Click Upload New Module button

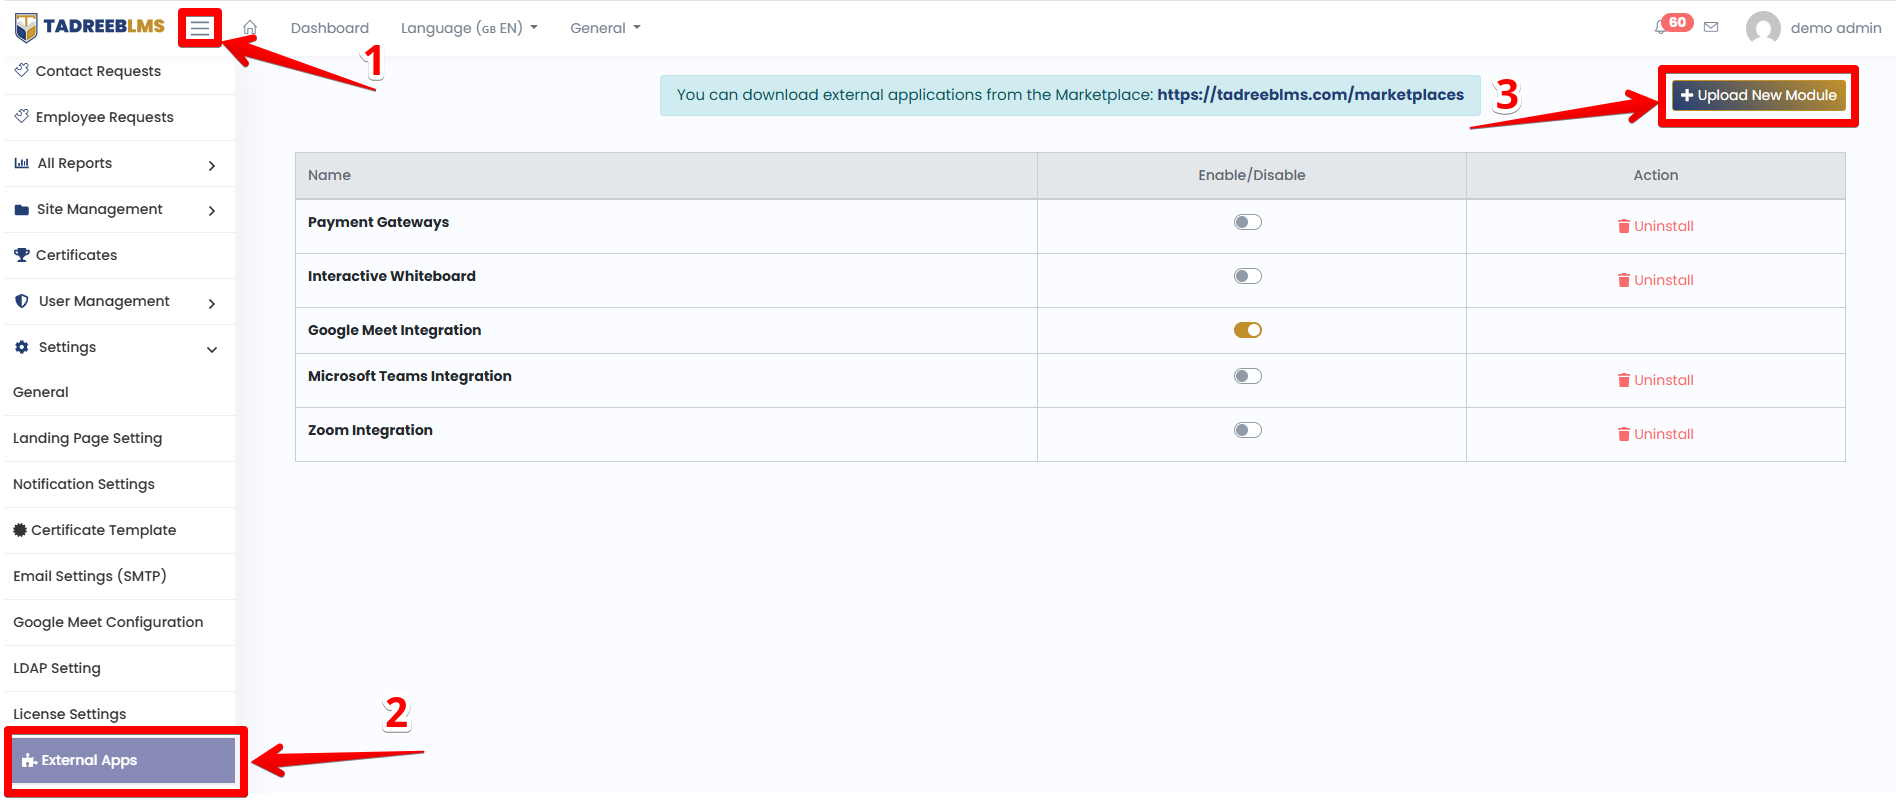(1758, 95)
